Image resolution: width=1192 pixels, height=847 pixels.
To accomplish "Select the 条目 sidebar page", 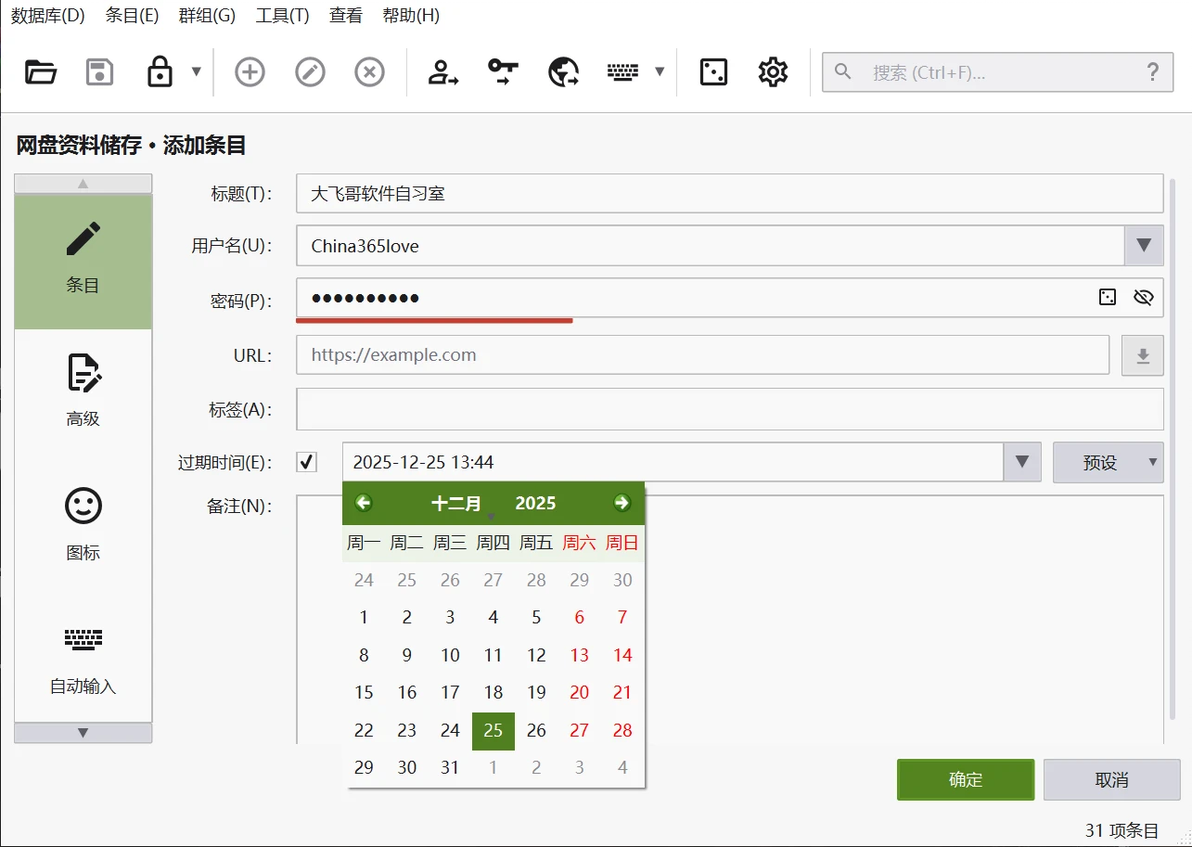I will 83,262.
